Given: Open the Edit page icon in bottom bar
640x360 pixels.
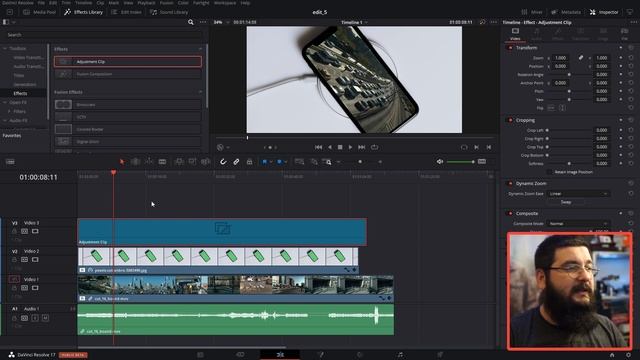Looking at the screenshot, I should [x=280, y=355].
